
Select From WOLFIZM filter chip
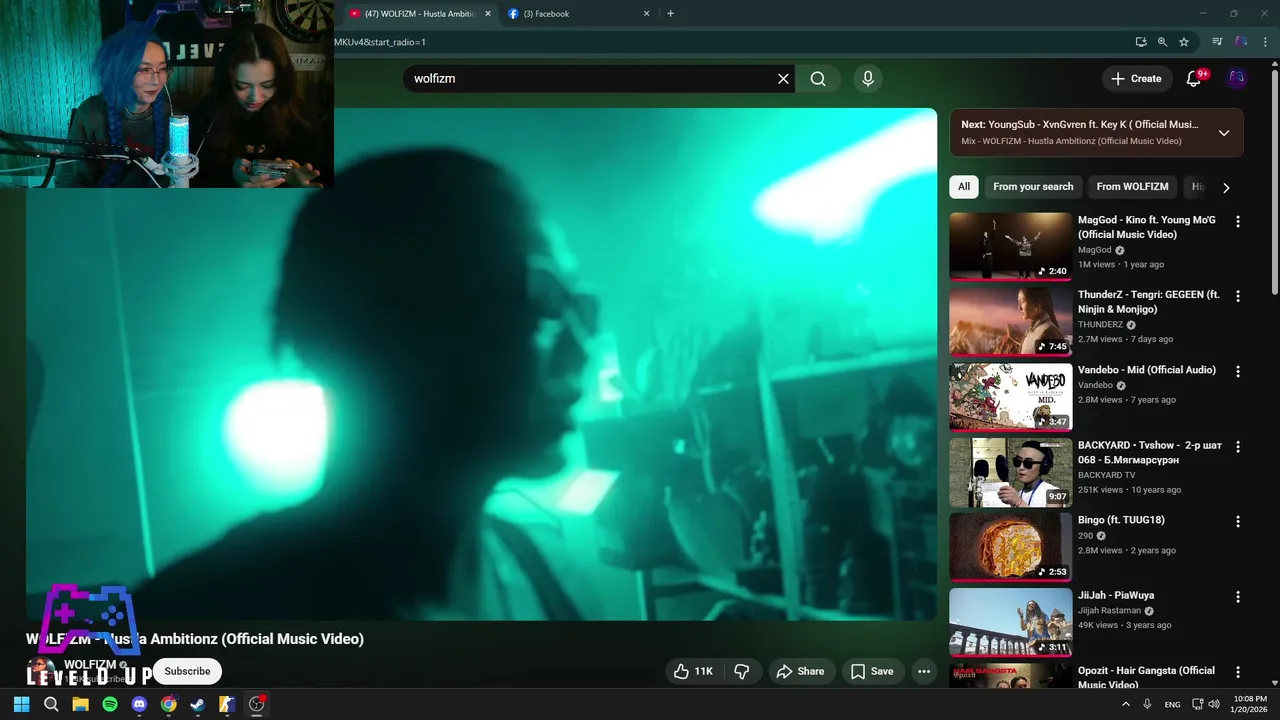pos(1132,187)
